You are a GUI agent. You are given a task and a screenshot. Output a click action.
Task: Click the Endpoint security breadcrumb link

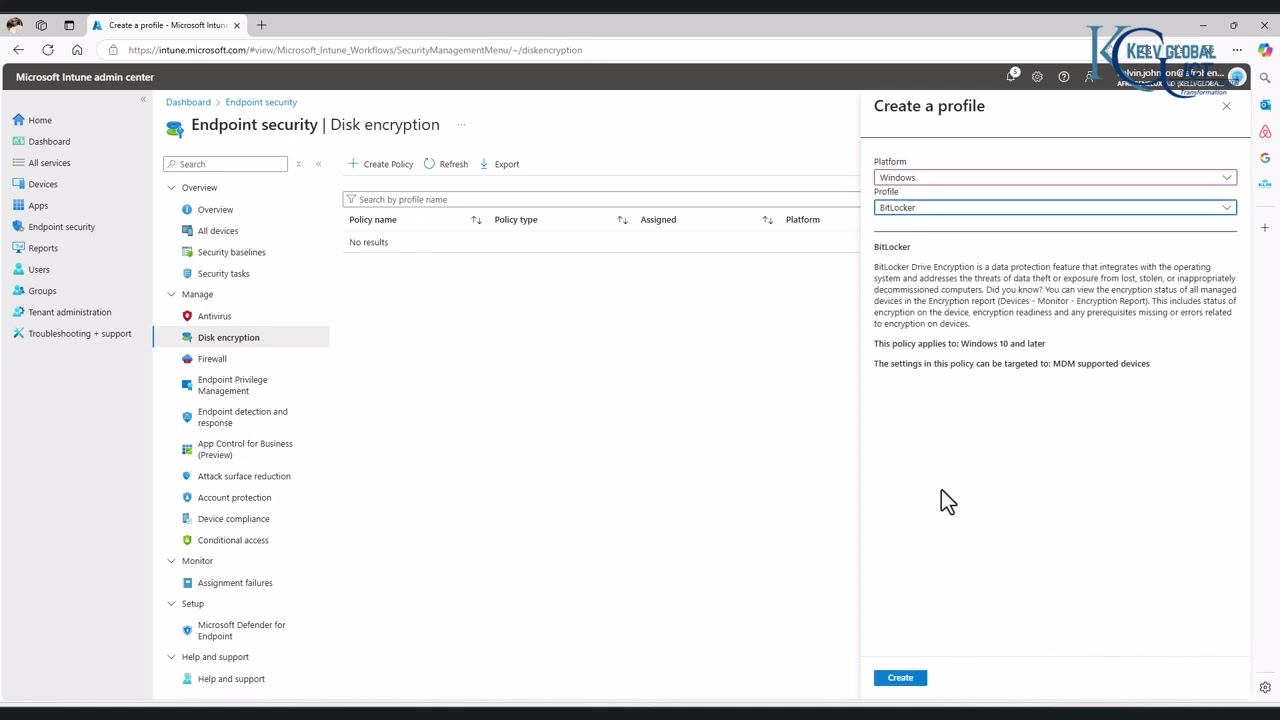[261, 102]
